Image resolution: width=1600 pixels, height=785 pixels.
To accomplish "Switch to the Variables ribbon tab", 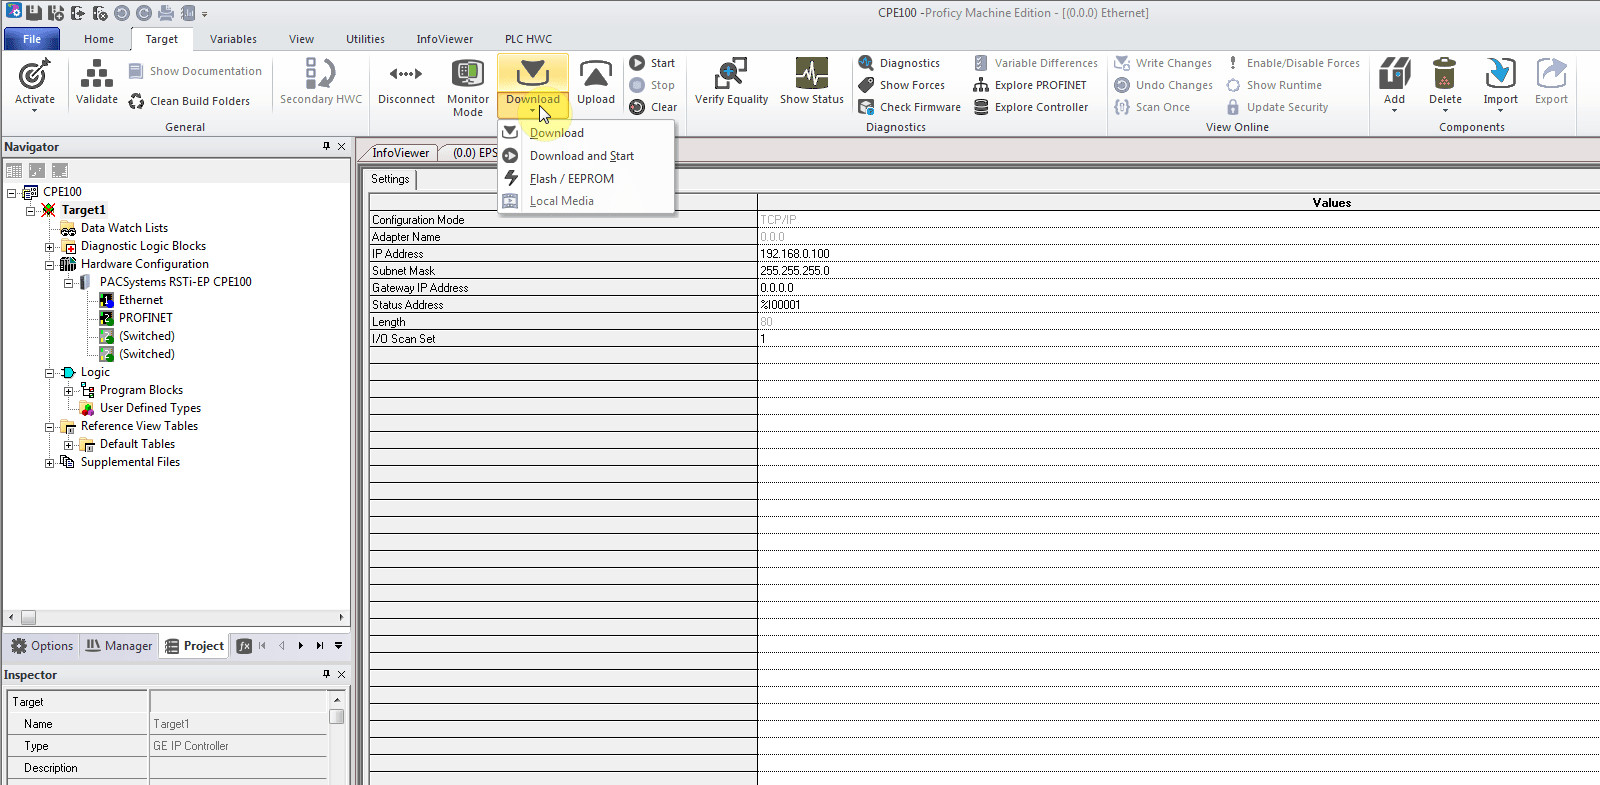I will (x=233, y=39).
